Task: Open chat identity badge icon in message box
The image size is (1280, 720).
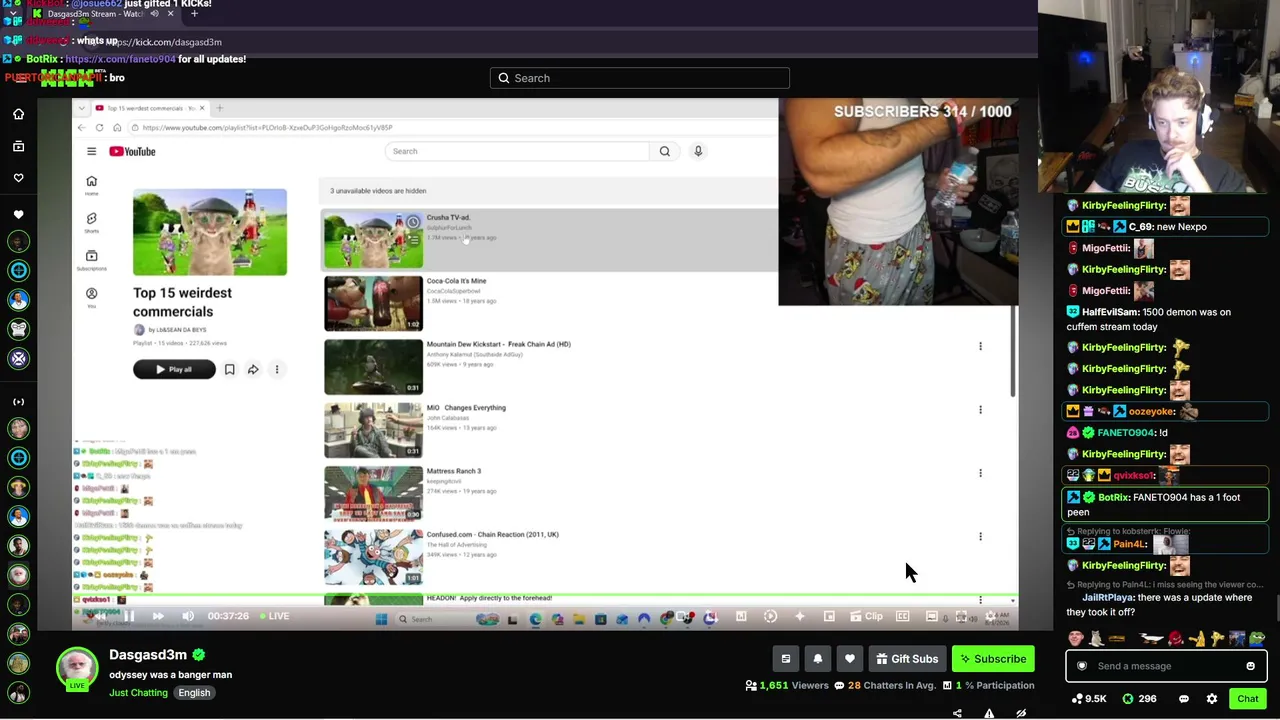Action: coord(1081,666)
